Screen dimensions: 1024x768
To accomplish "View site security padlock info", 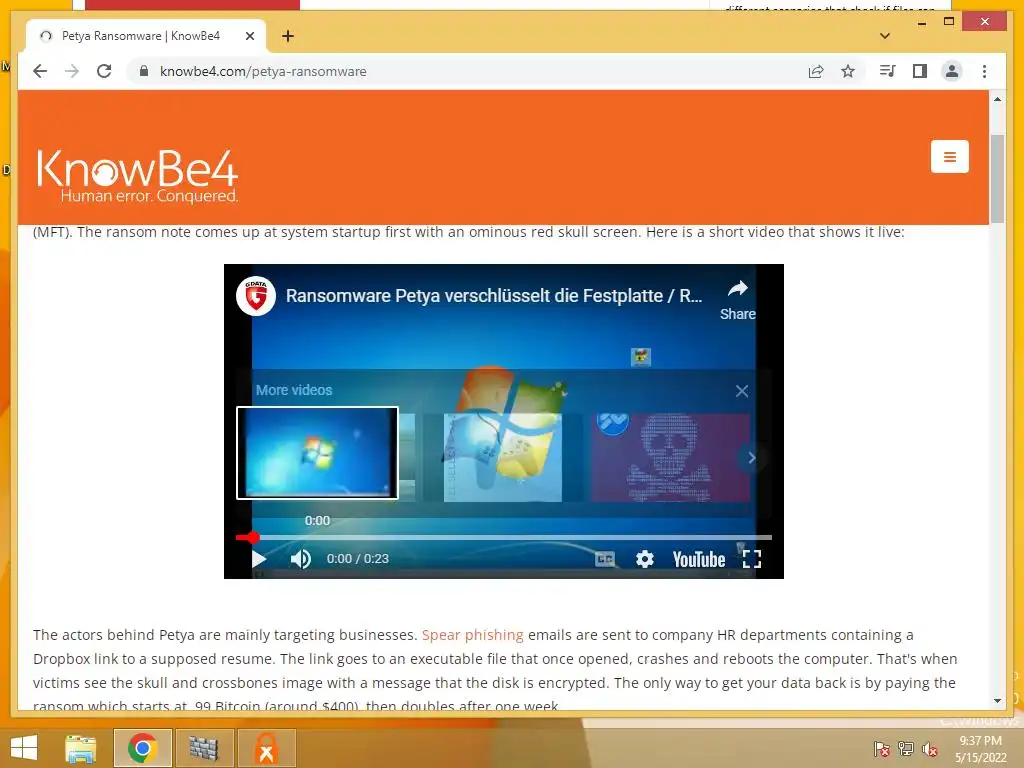I will pyautogui.click(x=144, y=71).
